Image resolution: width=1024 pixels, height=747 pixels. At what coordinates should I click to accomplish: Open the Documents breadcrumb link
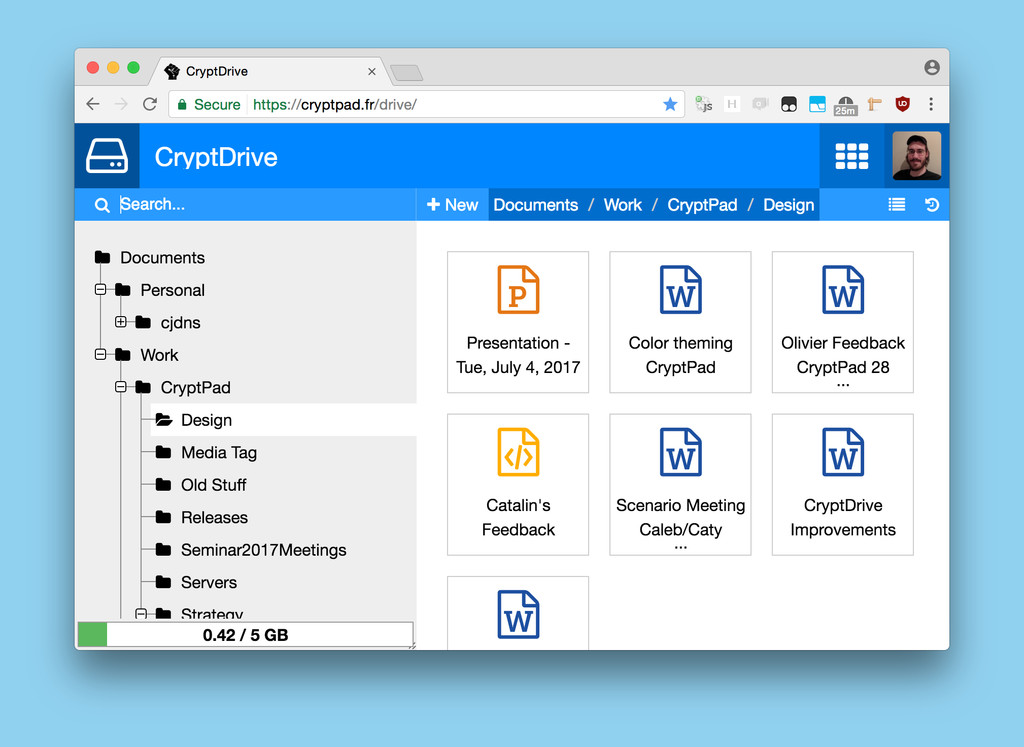point(536,204)
